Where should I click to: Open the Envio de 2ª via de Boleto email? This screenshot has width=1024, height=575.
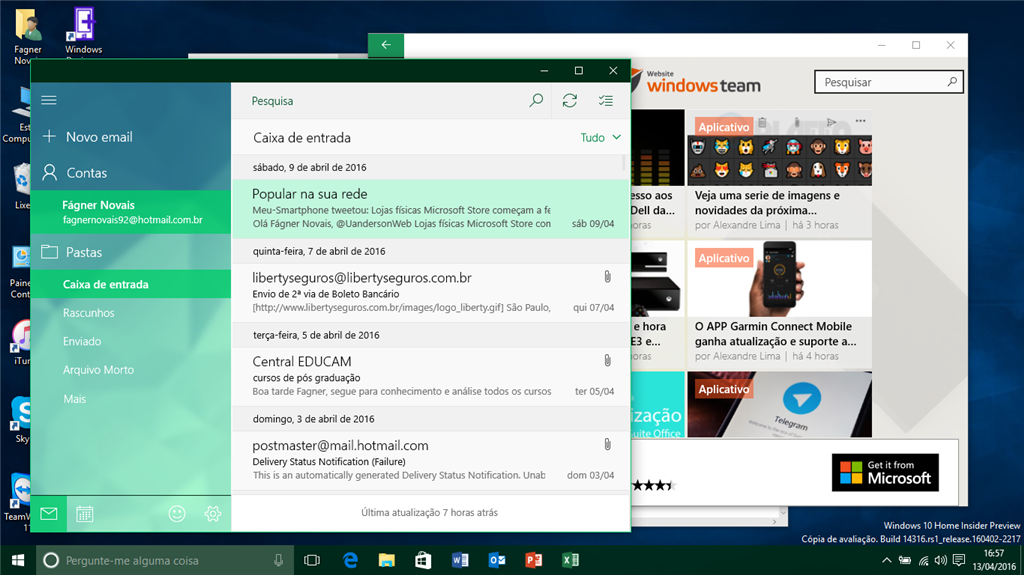pos(431,292)
